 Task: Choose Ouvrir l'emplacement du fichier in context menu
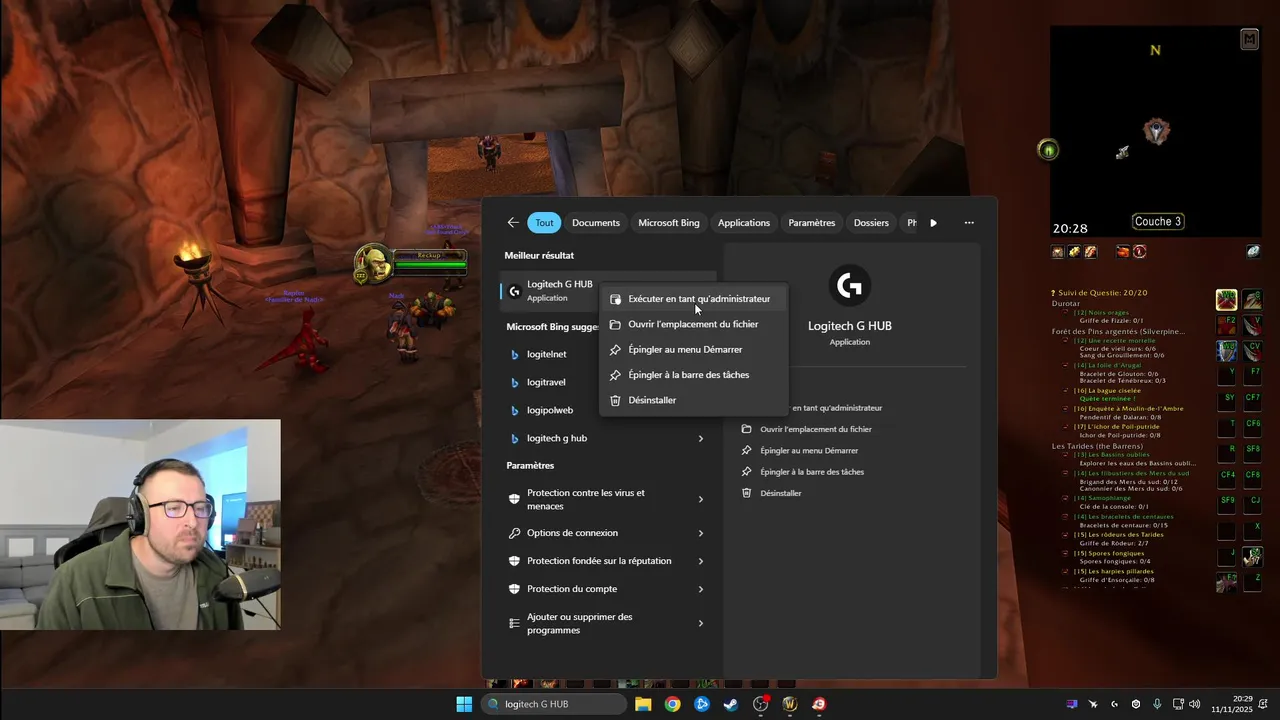coord(693,324)
